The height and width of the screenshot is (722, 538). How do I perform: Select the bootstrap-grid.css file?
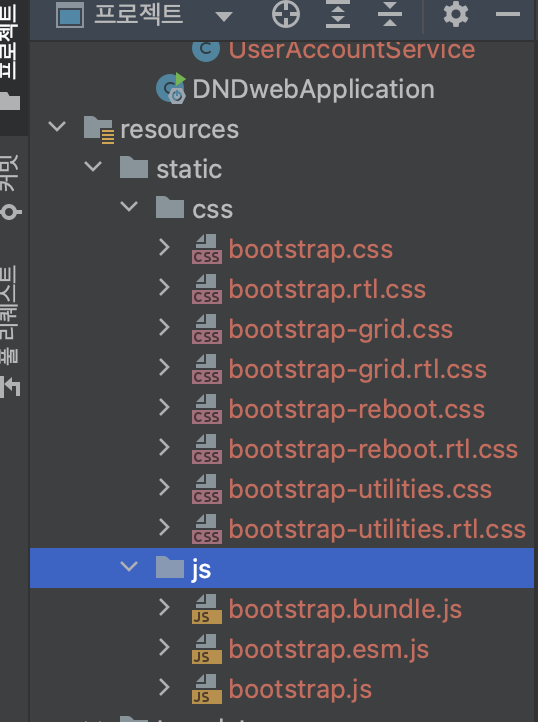pyautogui.click(x=341, y=330)
